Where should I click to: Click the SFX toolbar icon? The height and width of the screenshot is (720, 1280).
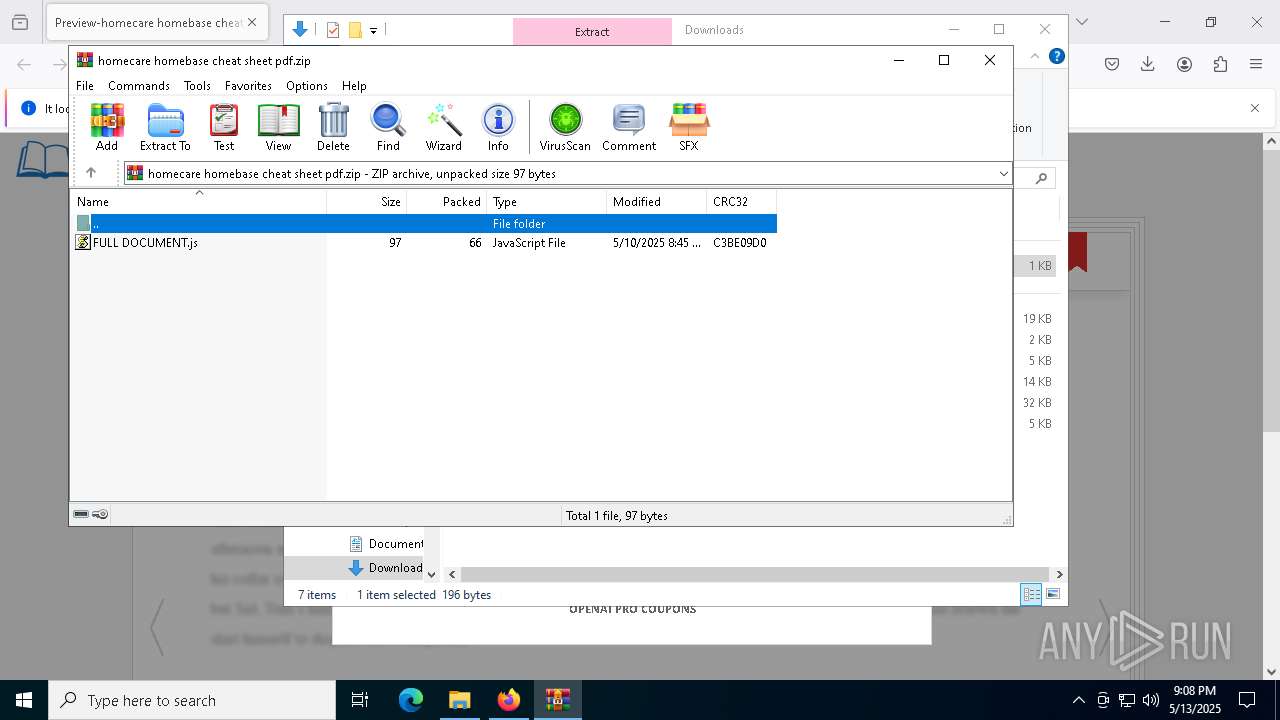pyautogui.click(x=689, y=127)
